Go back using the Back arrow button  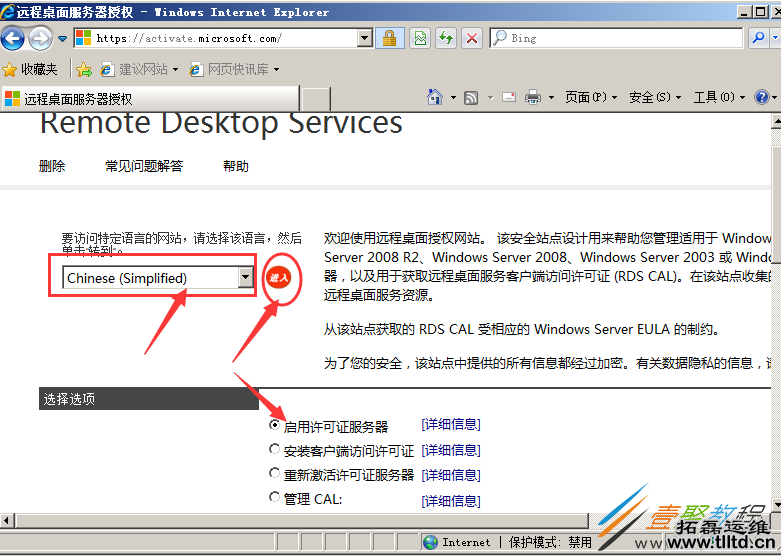[12, 38]
